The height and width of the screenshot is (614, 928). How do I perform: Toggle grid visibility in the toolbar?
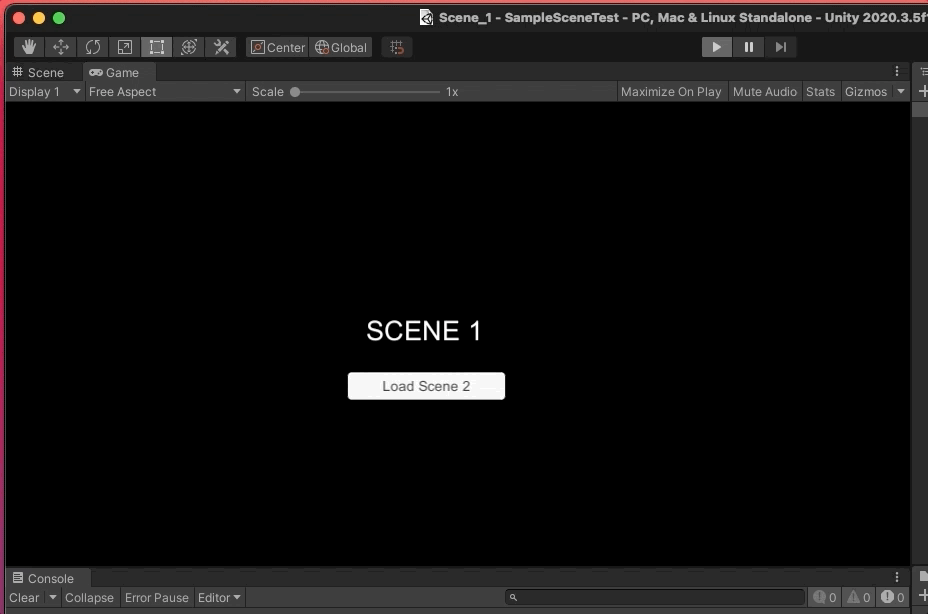coord(396,47)
